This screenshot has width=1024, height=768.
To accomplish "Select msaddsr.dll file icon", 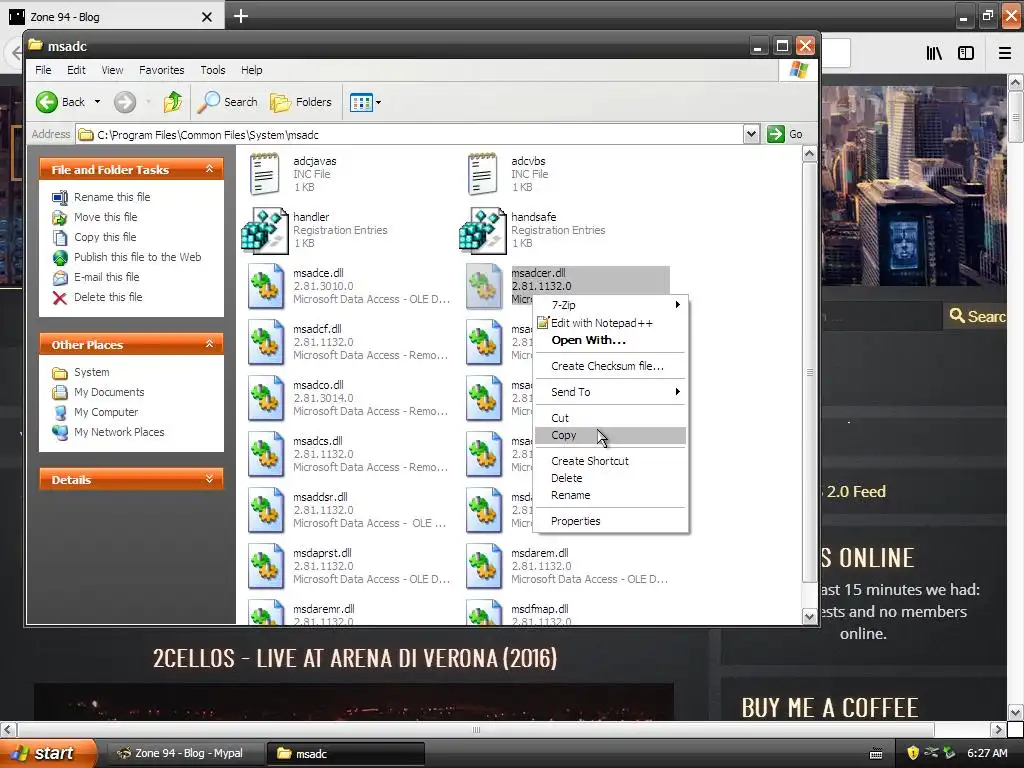I will (266, 511).
